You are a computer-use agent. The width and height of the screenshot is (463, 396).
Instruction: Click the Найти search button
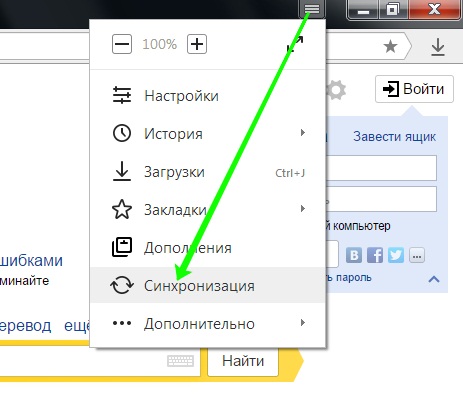pyautogui.click(x=243, y=361)
